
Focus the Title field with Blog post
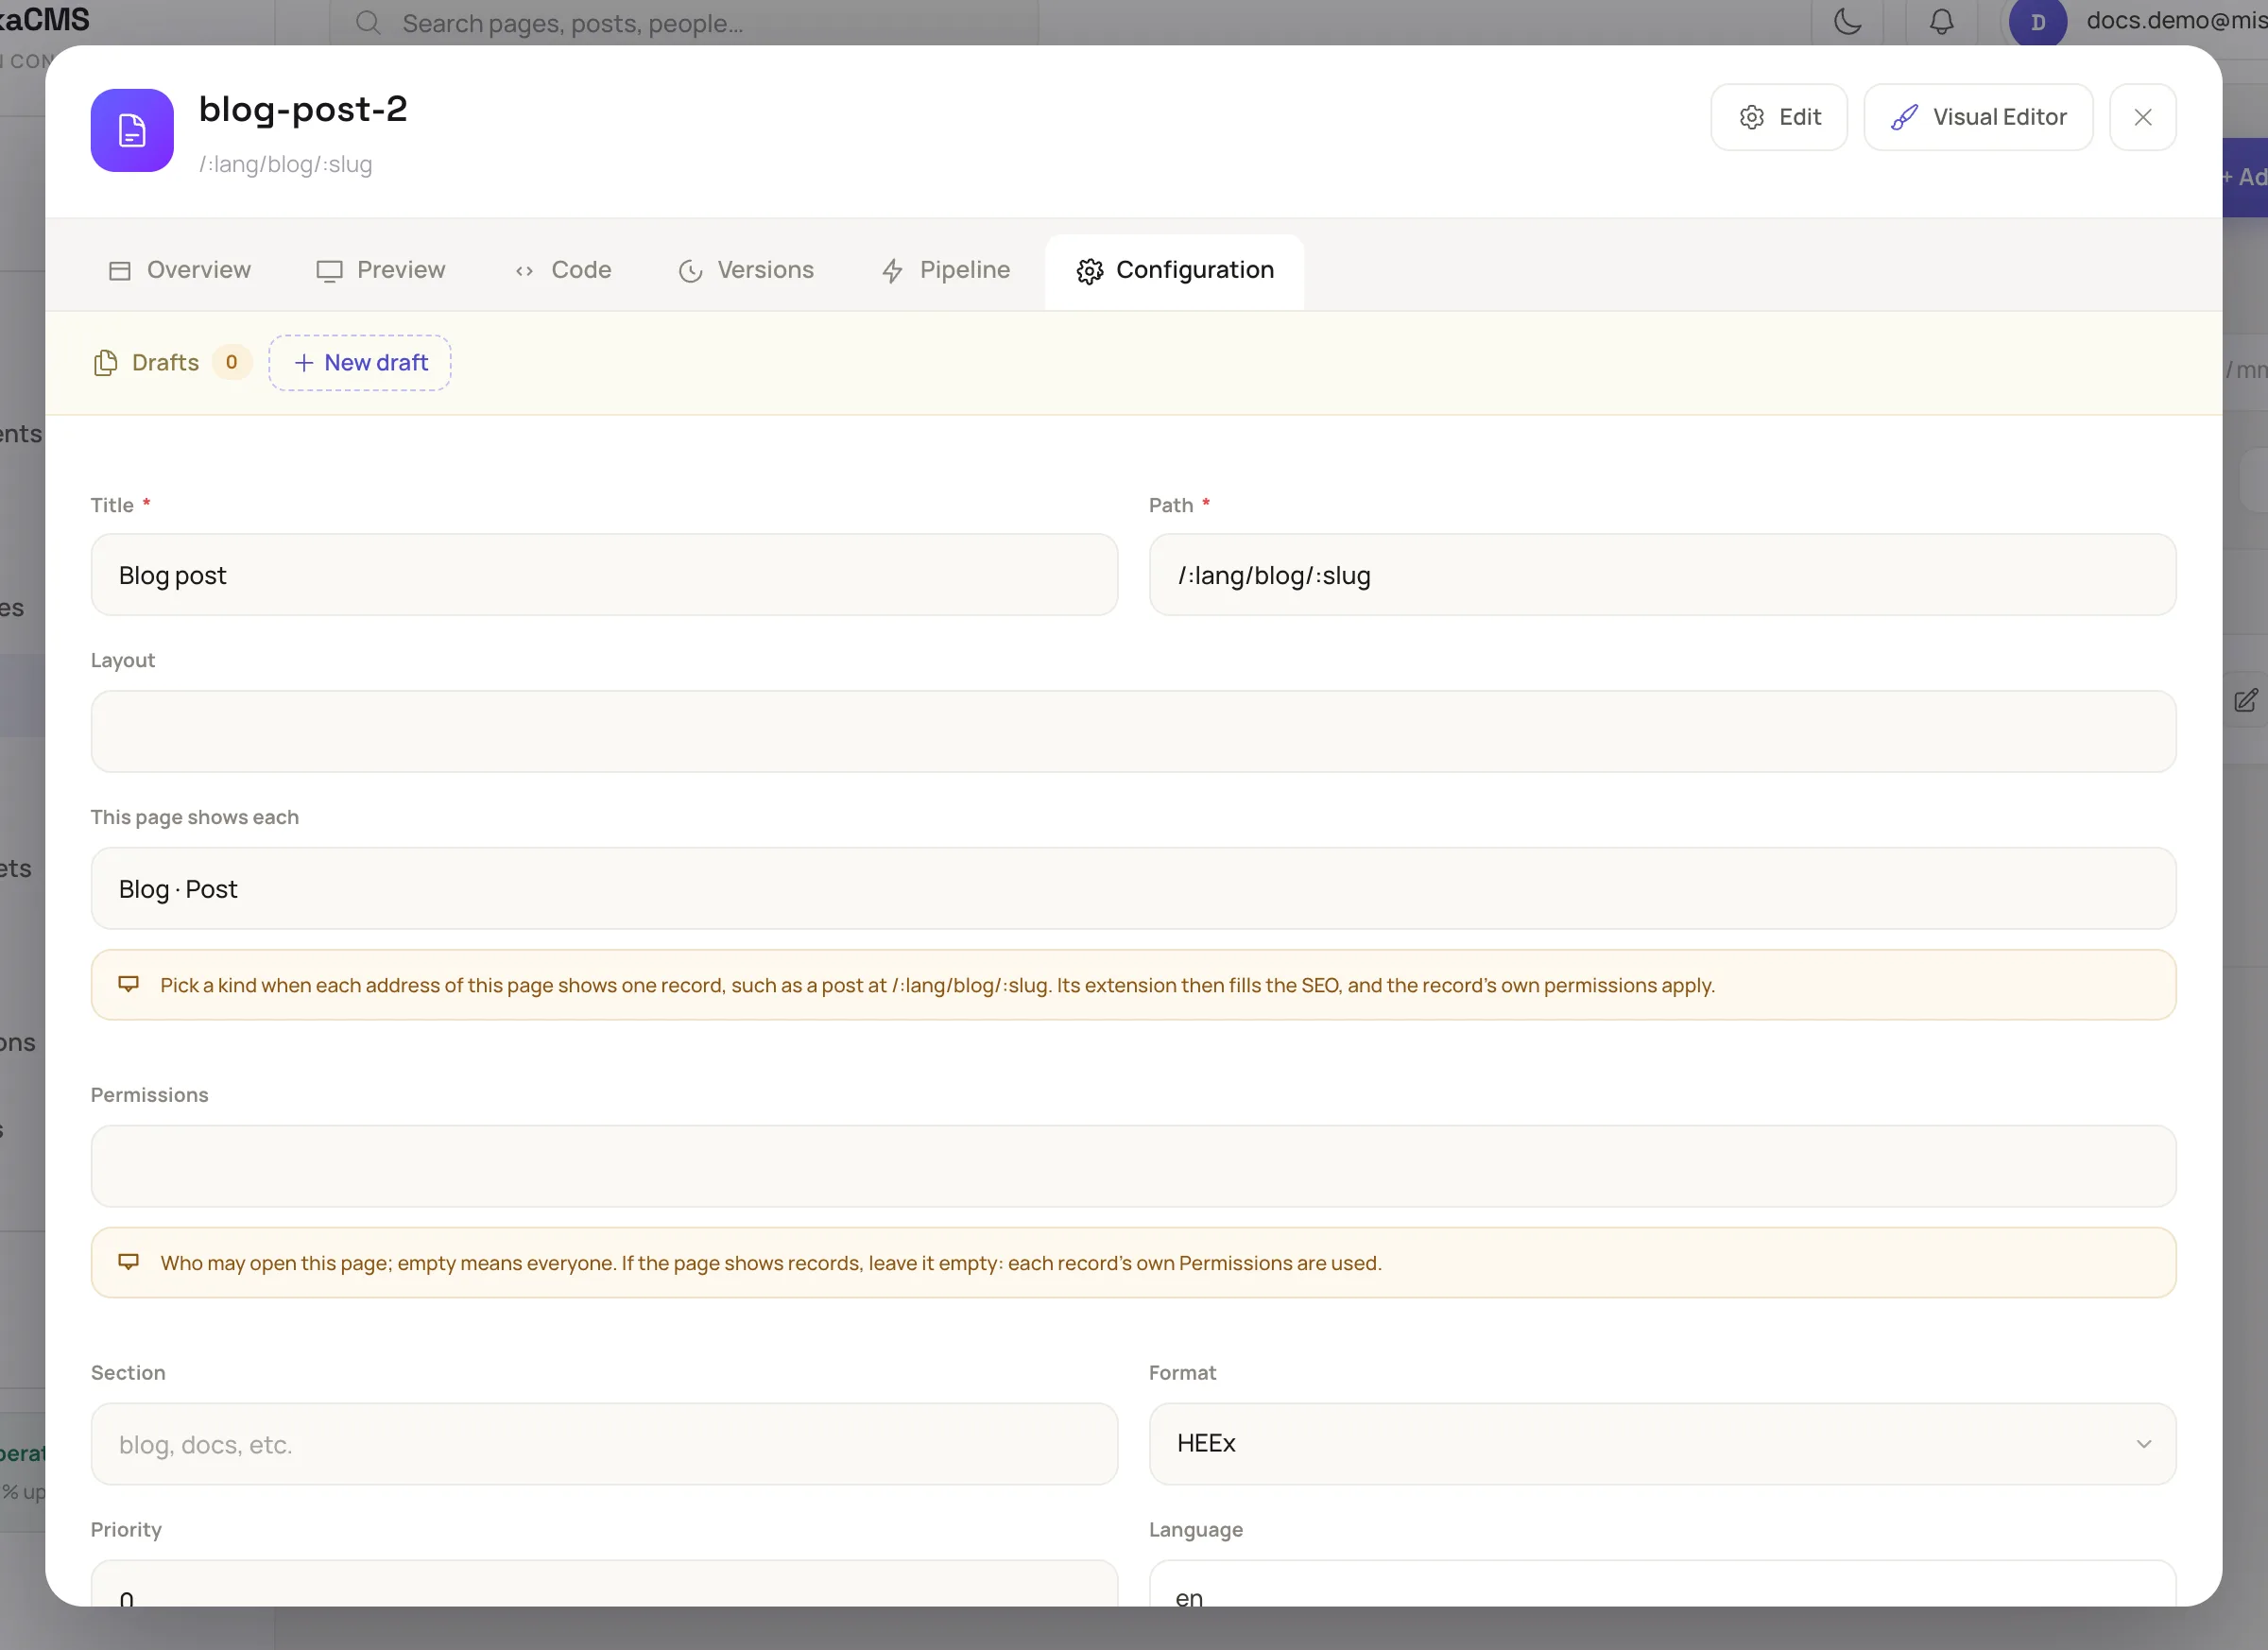tap(604, 574)
